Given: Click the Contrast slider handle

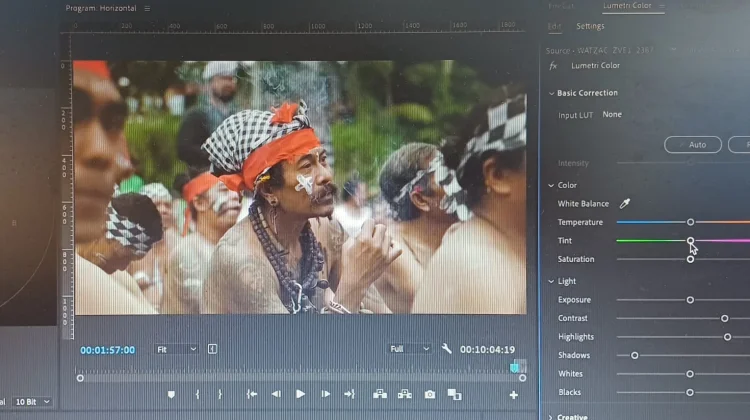Looking at the screenshot, I should pos(725,318).
